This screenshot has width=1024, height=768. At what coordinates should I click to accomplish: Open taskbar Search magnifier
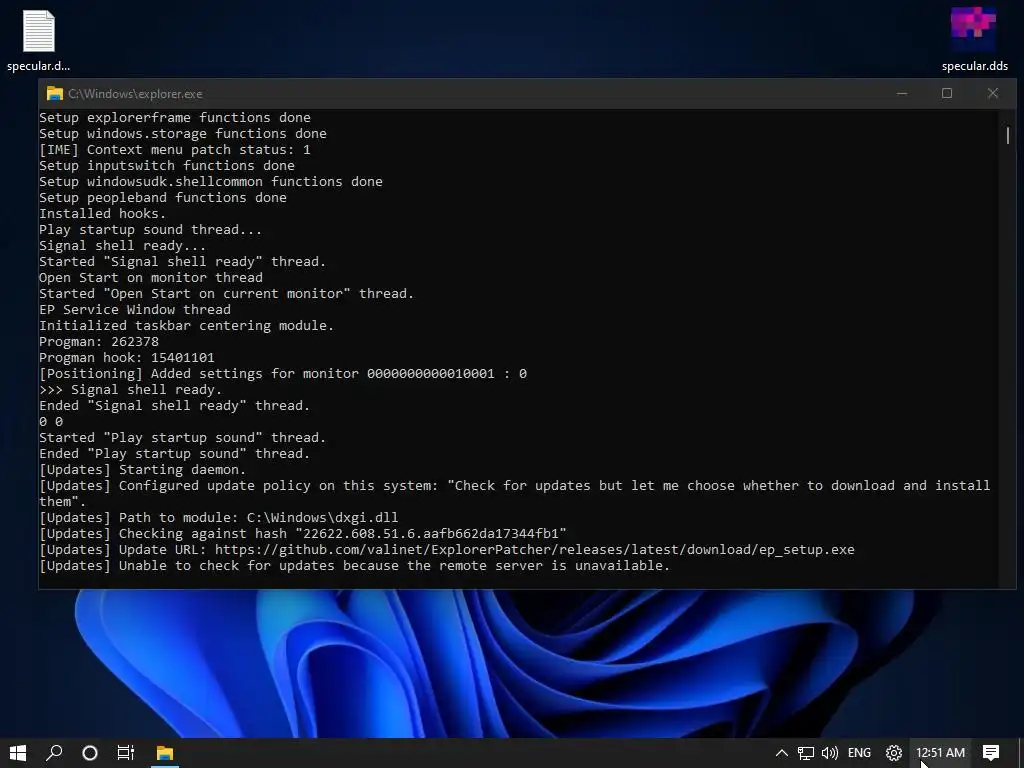coord(54,753)
